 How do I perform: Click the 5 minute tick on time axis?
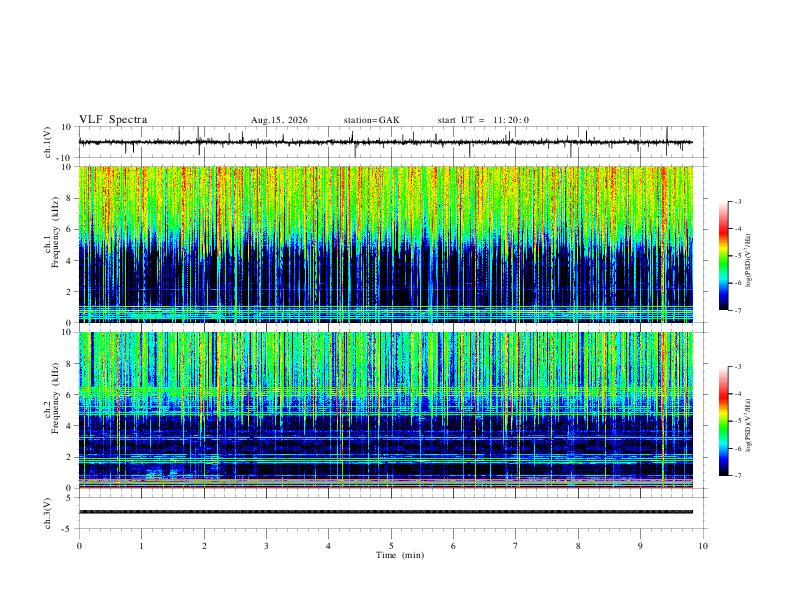coord(391,546)
